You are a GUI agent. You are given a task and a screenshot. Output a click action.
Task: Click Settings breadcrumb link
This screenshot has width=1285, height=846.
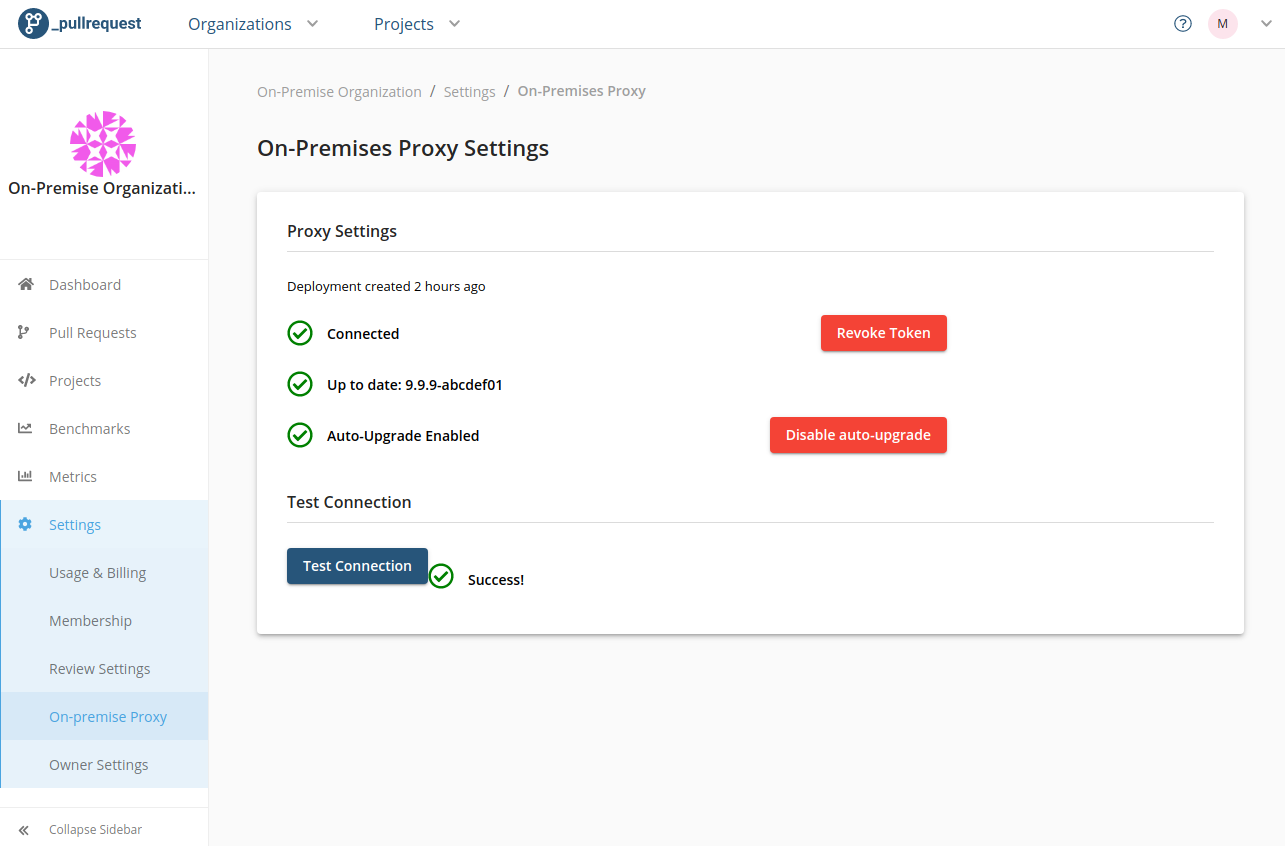(469, 91)
